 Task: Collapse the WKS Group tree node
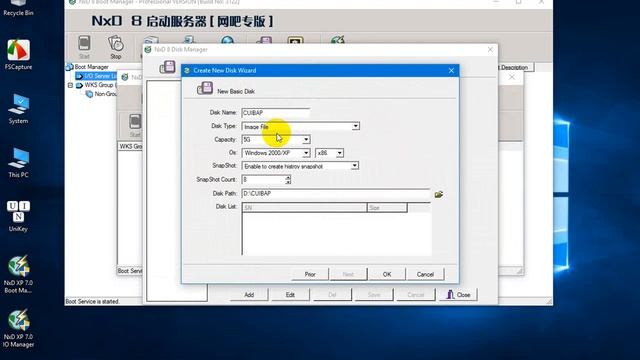click(70, 85)
